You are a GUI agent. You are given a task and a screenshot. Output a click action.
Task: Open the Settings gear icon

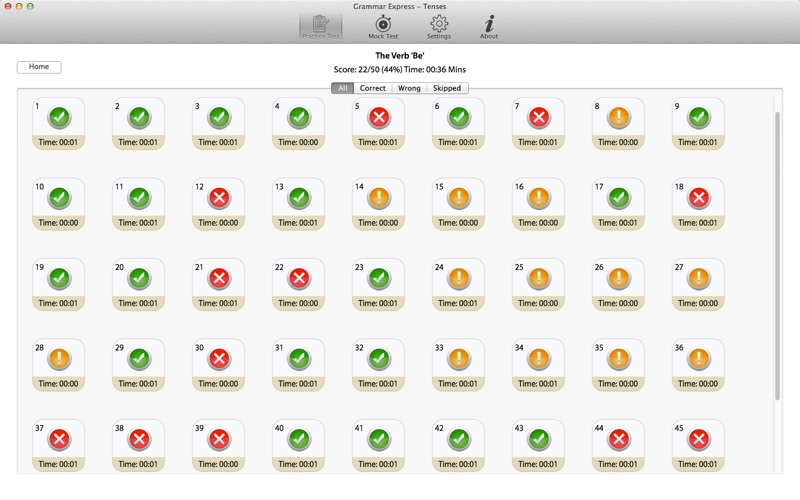439,25
